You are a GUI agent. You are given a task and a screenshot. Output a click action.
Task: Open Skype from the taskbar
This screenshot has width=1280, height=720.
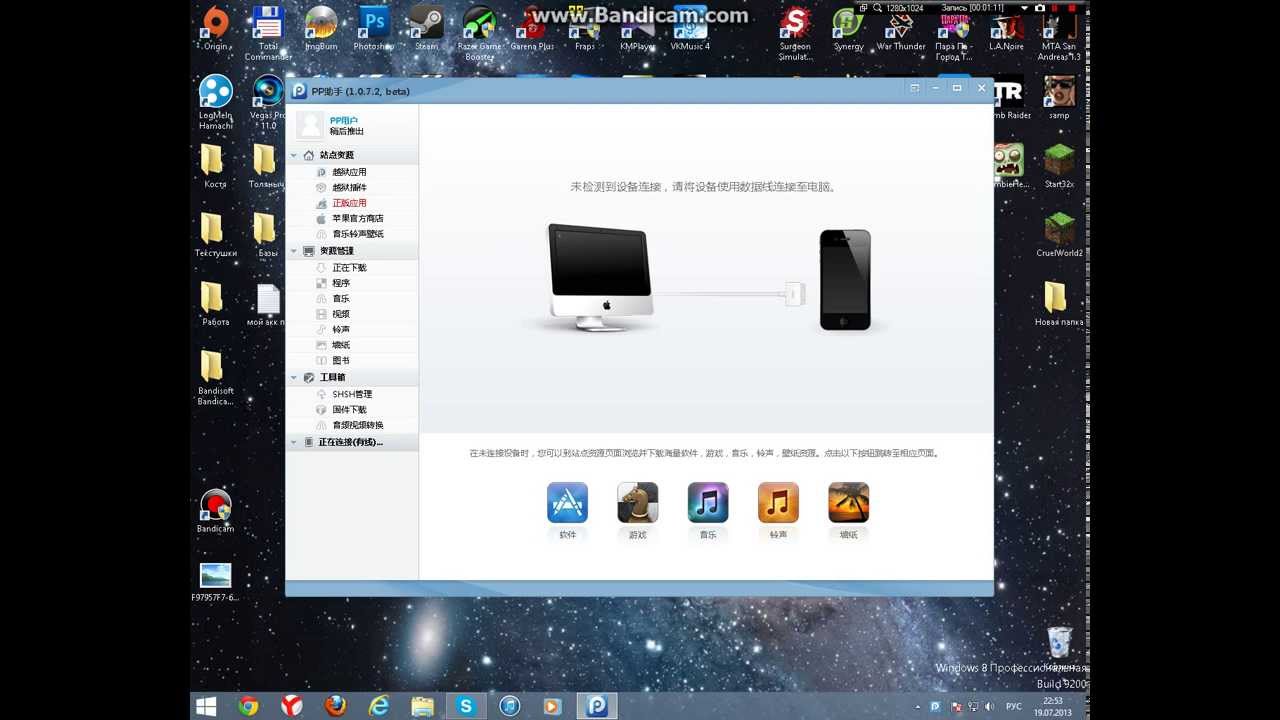465,706
